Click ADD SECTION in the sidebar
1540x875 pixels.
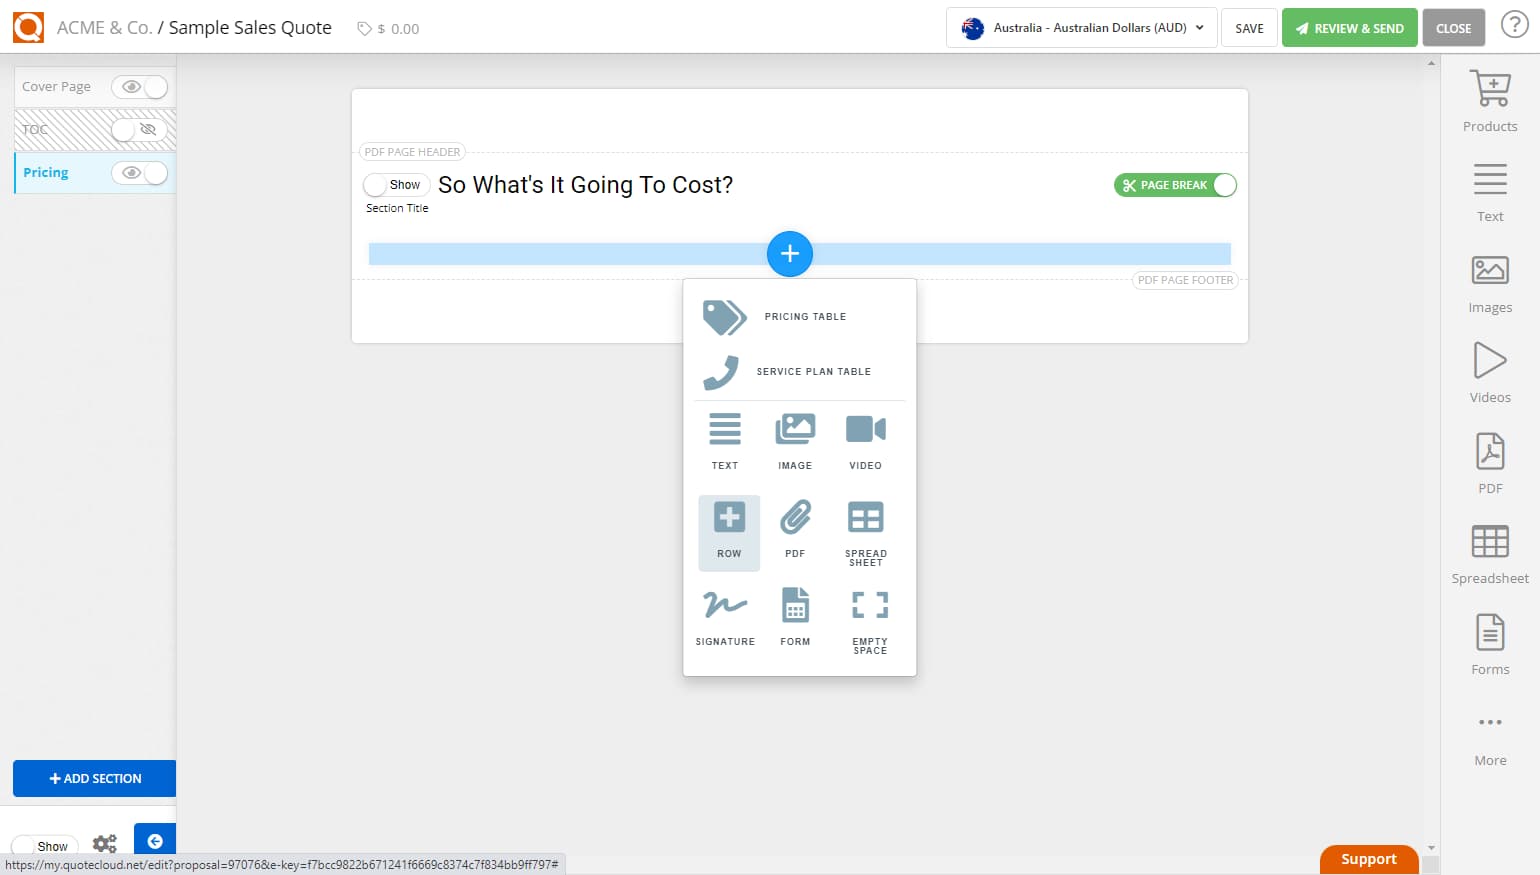point(94,778)
